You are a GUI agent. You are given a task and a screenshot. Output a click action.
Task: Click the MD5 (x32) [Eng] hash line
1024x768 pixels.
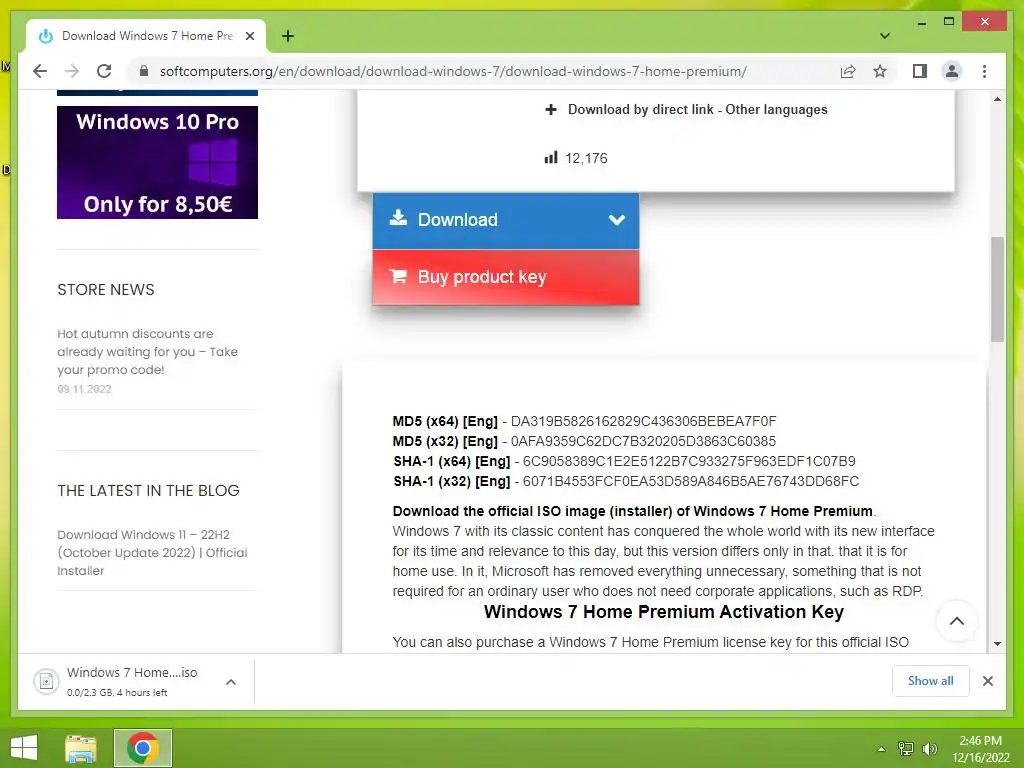pos(584,441)
